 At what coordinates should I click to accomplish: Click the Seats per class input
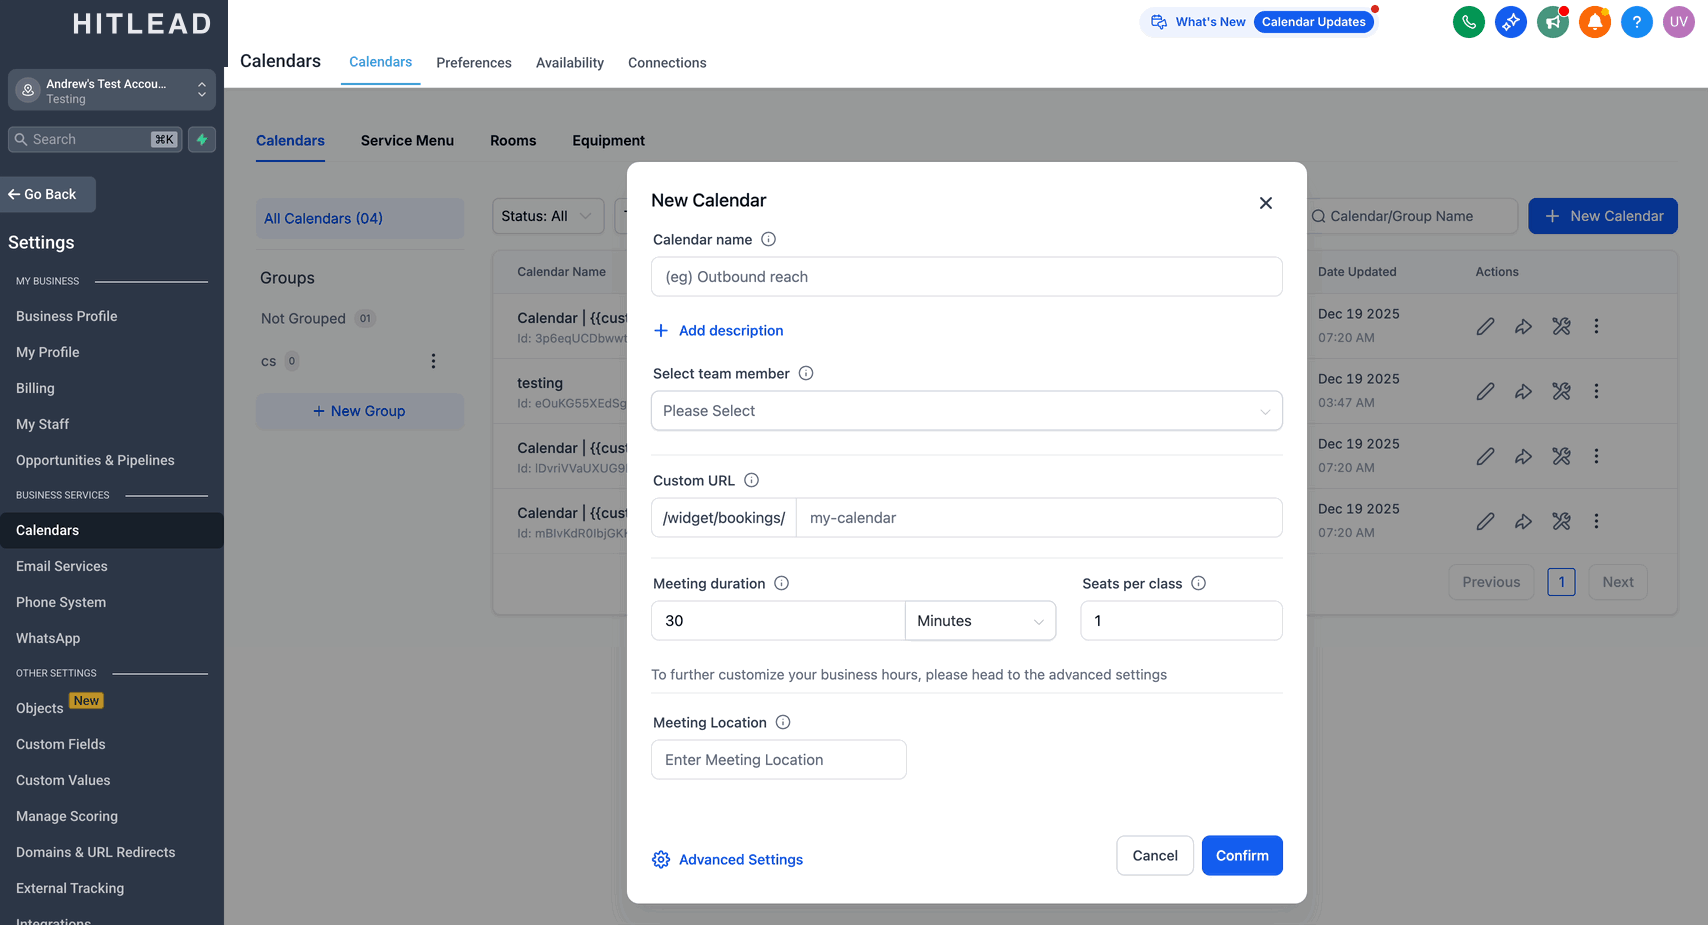[x=1181, y=621]
